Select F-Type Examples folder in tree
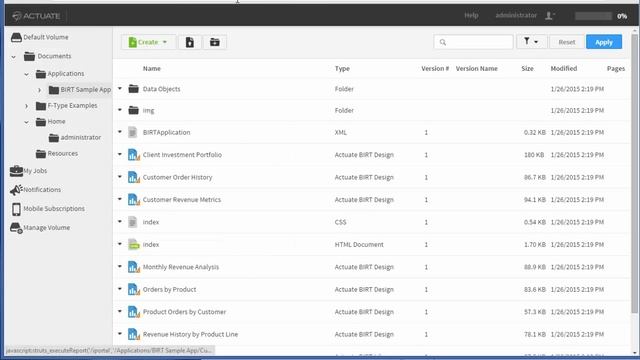Screen dimensions: 640x360 coord(67,106)
